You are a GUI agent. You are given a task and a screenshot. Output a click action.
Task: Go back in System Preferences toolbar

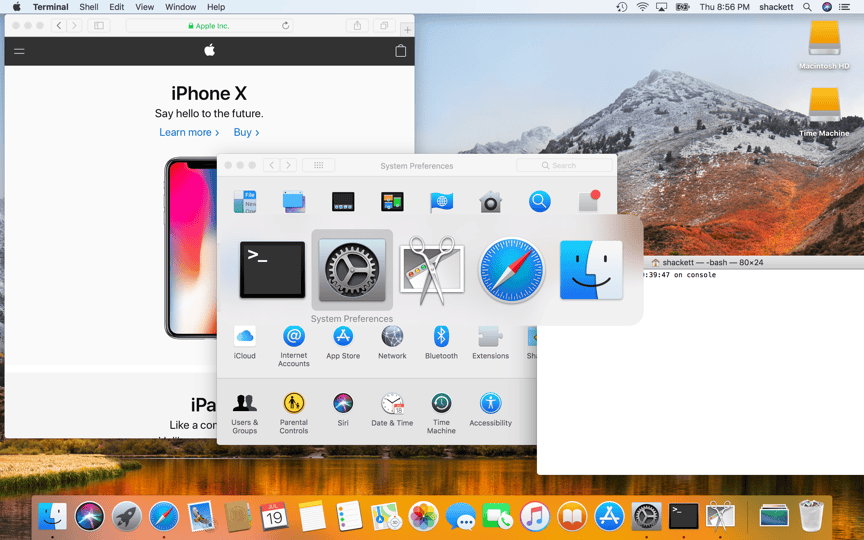(272, 165)
